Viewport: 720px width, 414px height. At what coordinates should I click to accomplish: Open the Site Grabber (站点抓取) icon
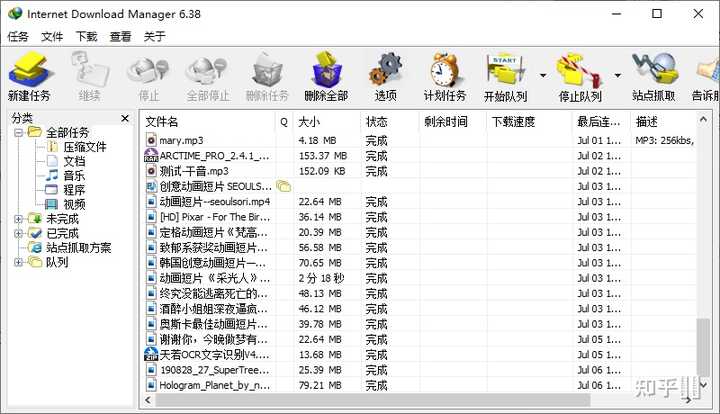(x=654, y=69)
